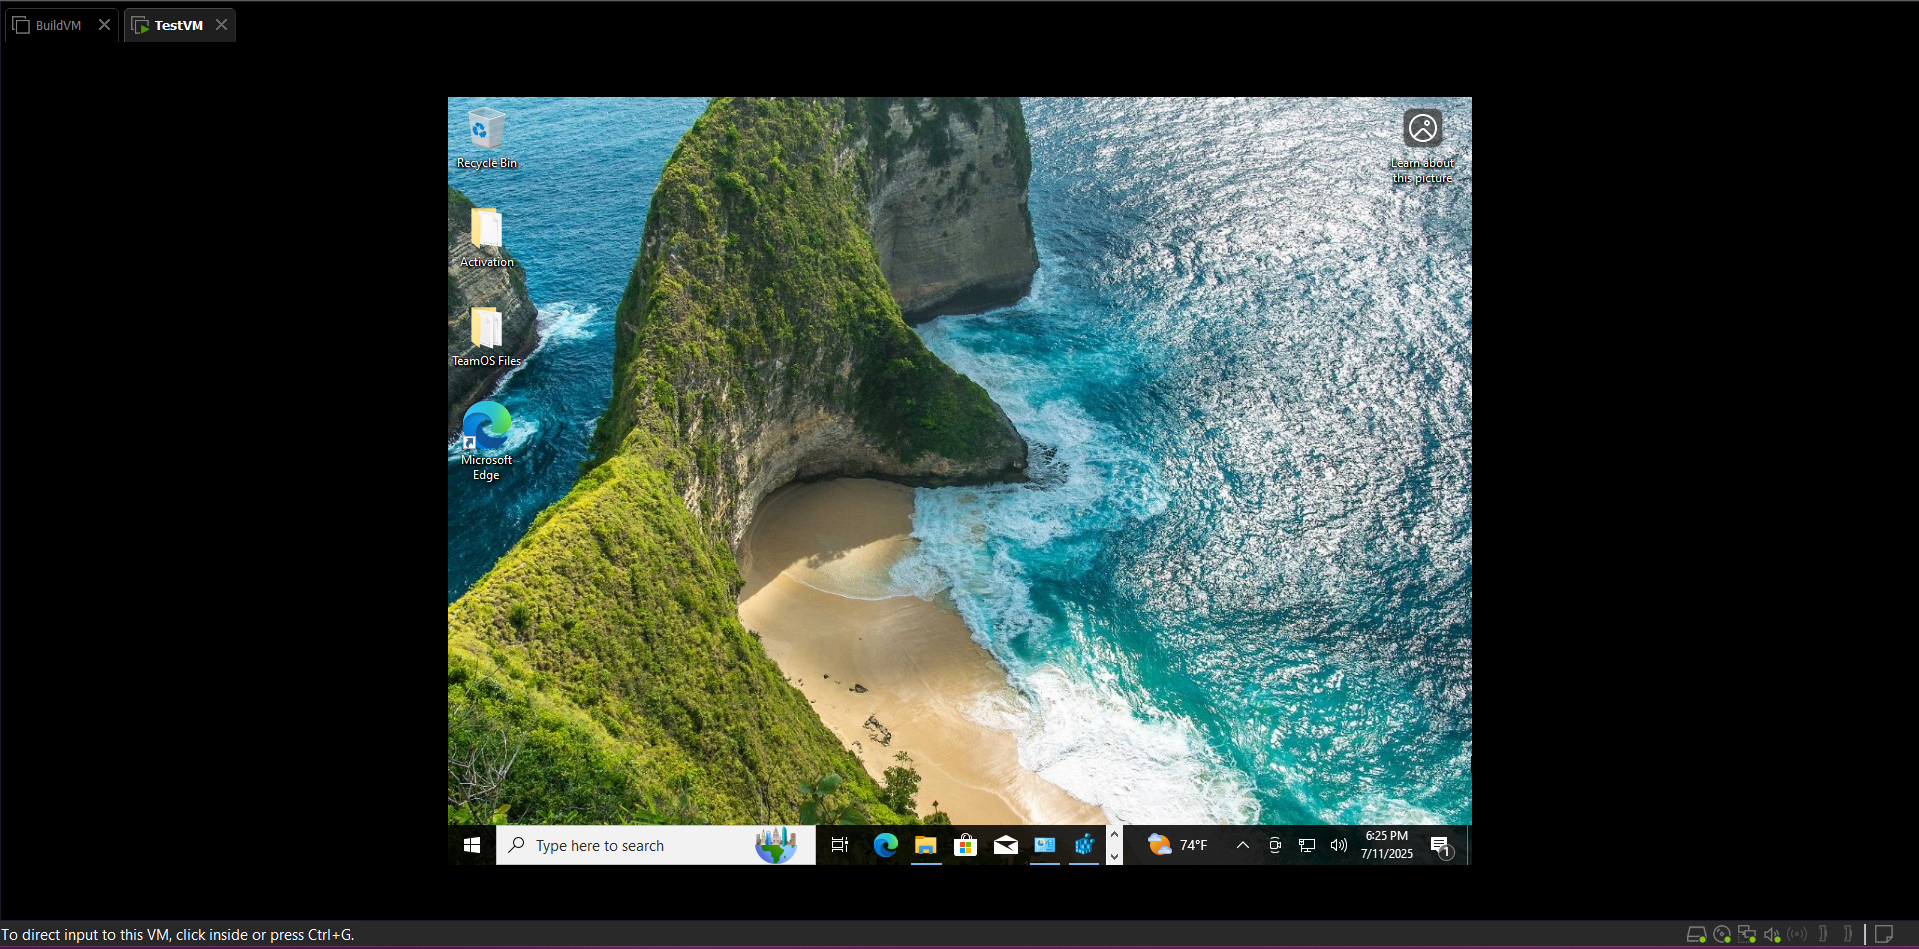Screen dimensions: 1919x949
Task: Open the Recycle Bin desktop icon
Action: click(487, 138)
